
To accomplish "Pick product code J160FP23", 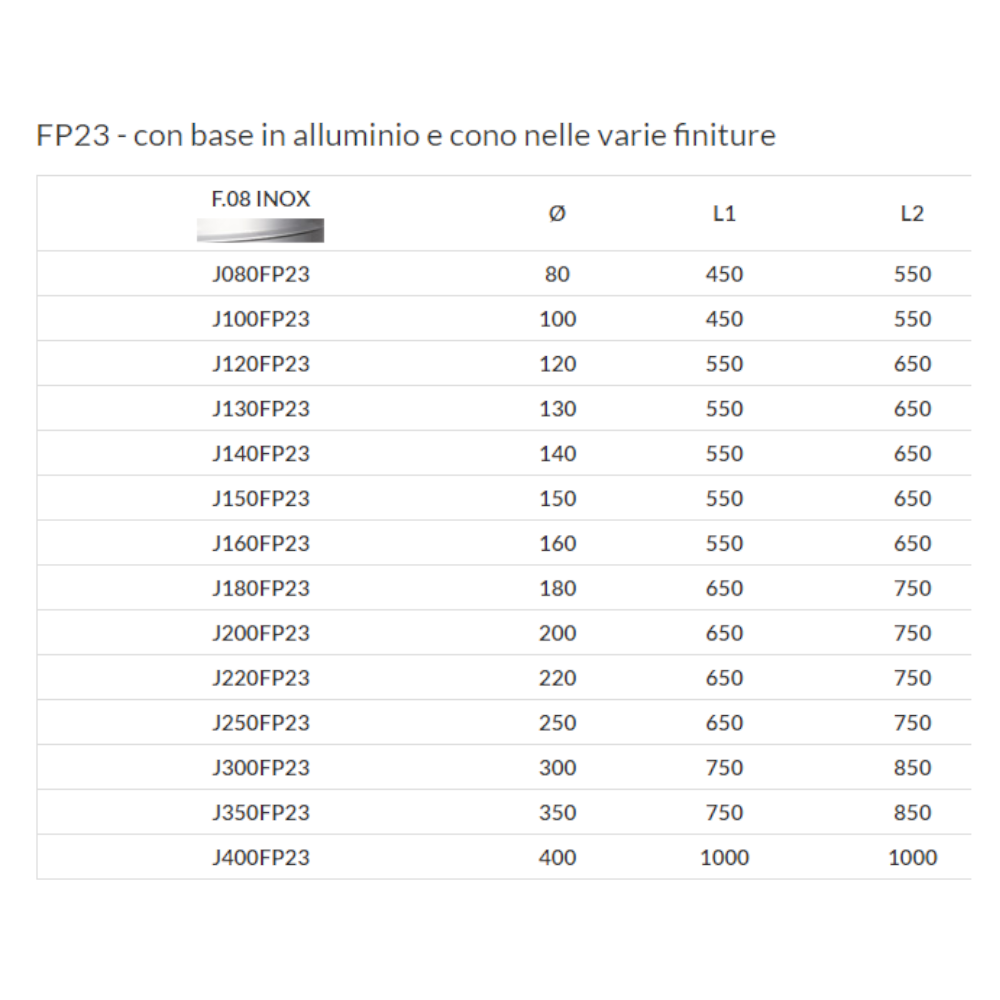I will 260,544.
